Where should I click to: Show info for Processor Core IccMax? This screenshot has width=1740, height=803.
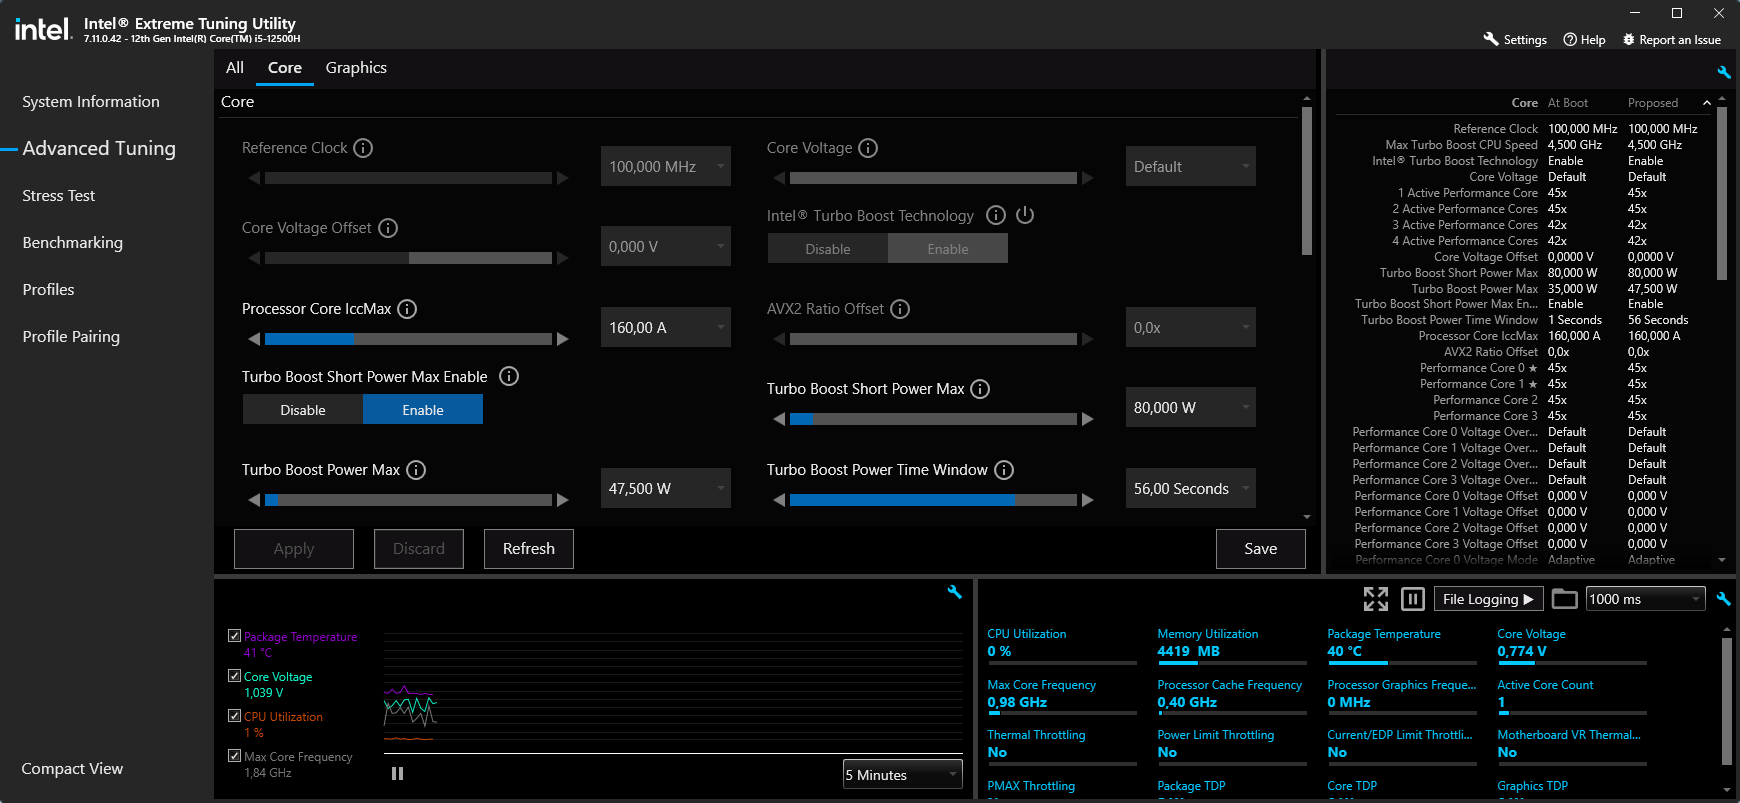point(407,309)
